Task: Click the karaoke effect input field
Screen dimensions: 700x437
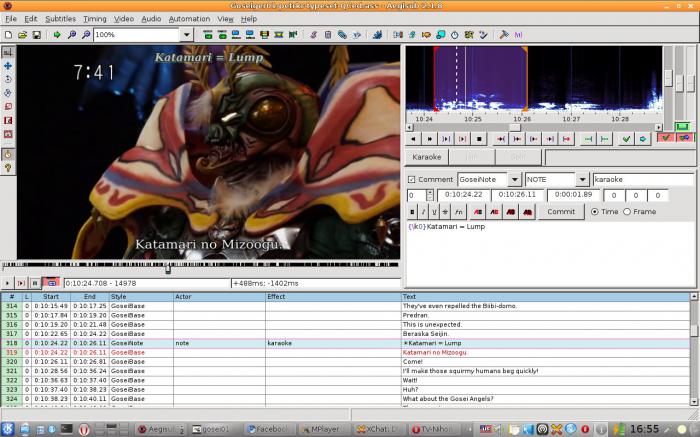Action: (x=643, y=179)
